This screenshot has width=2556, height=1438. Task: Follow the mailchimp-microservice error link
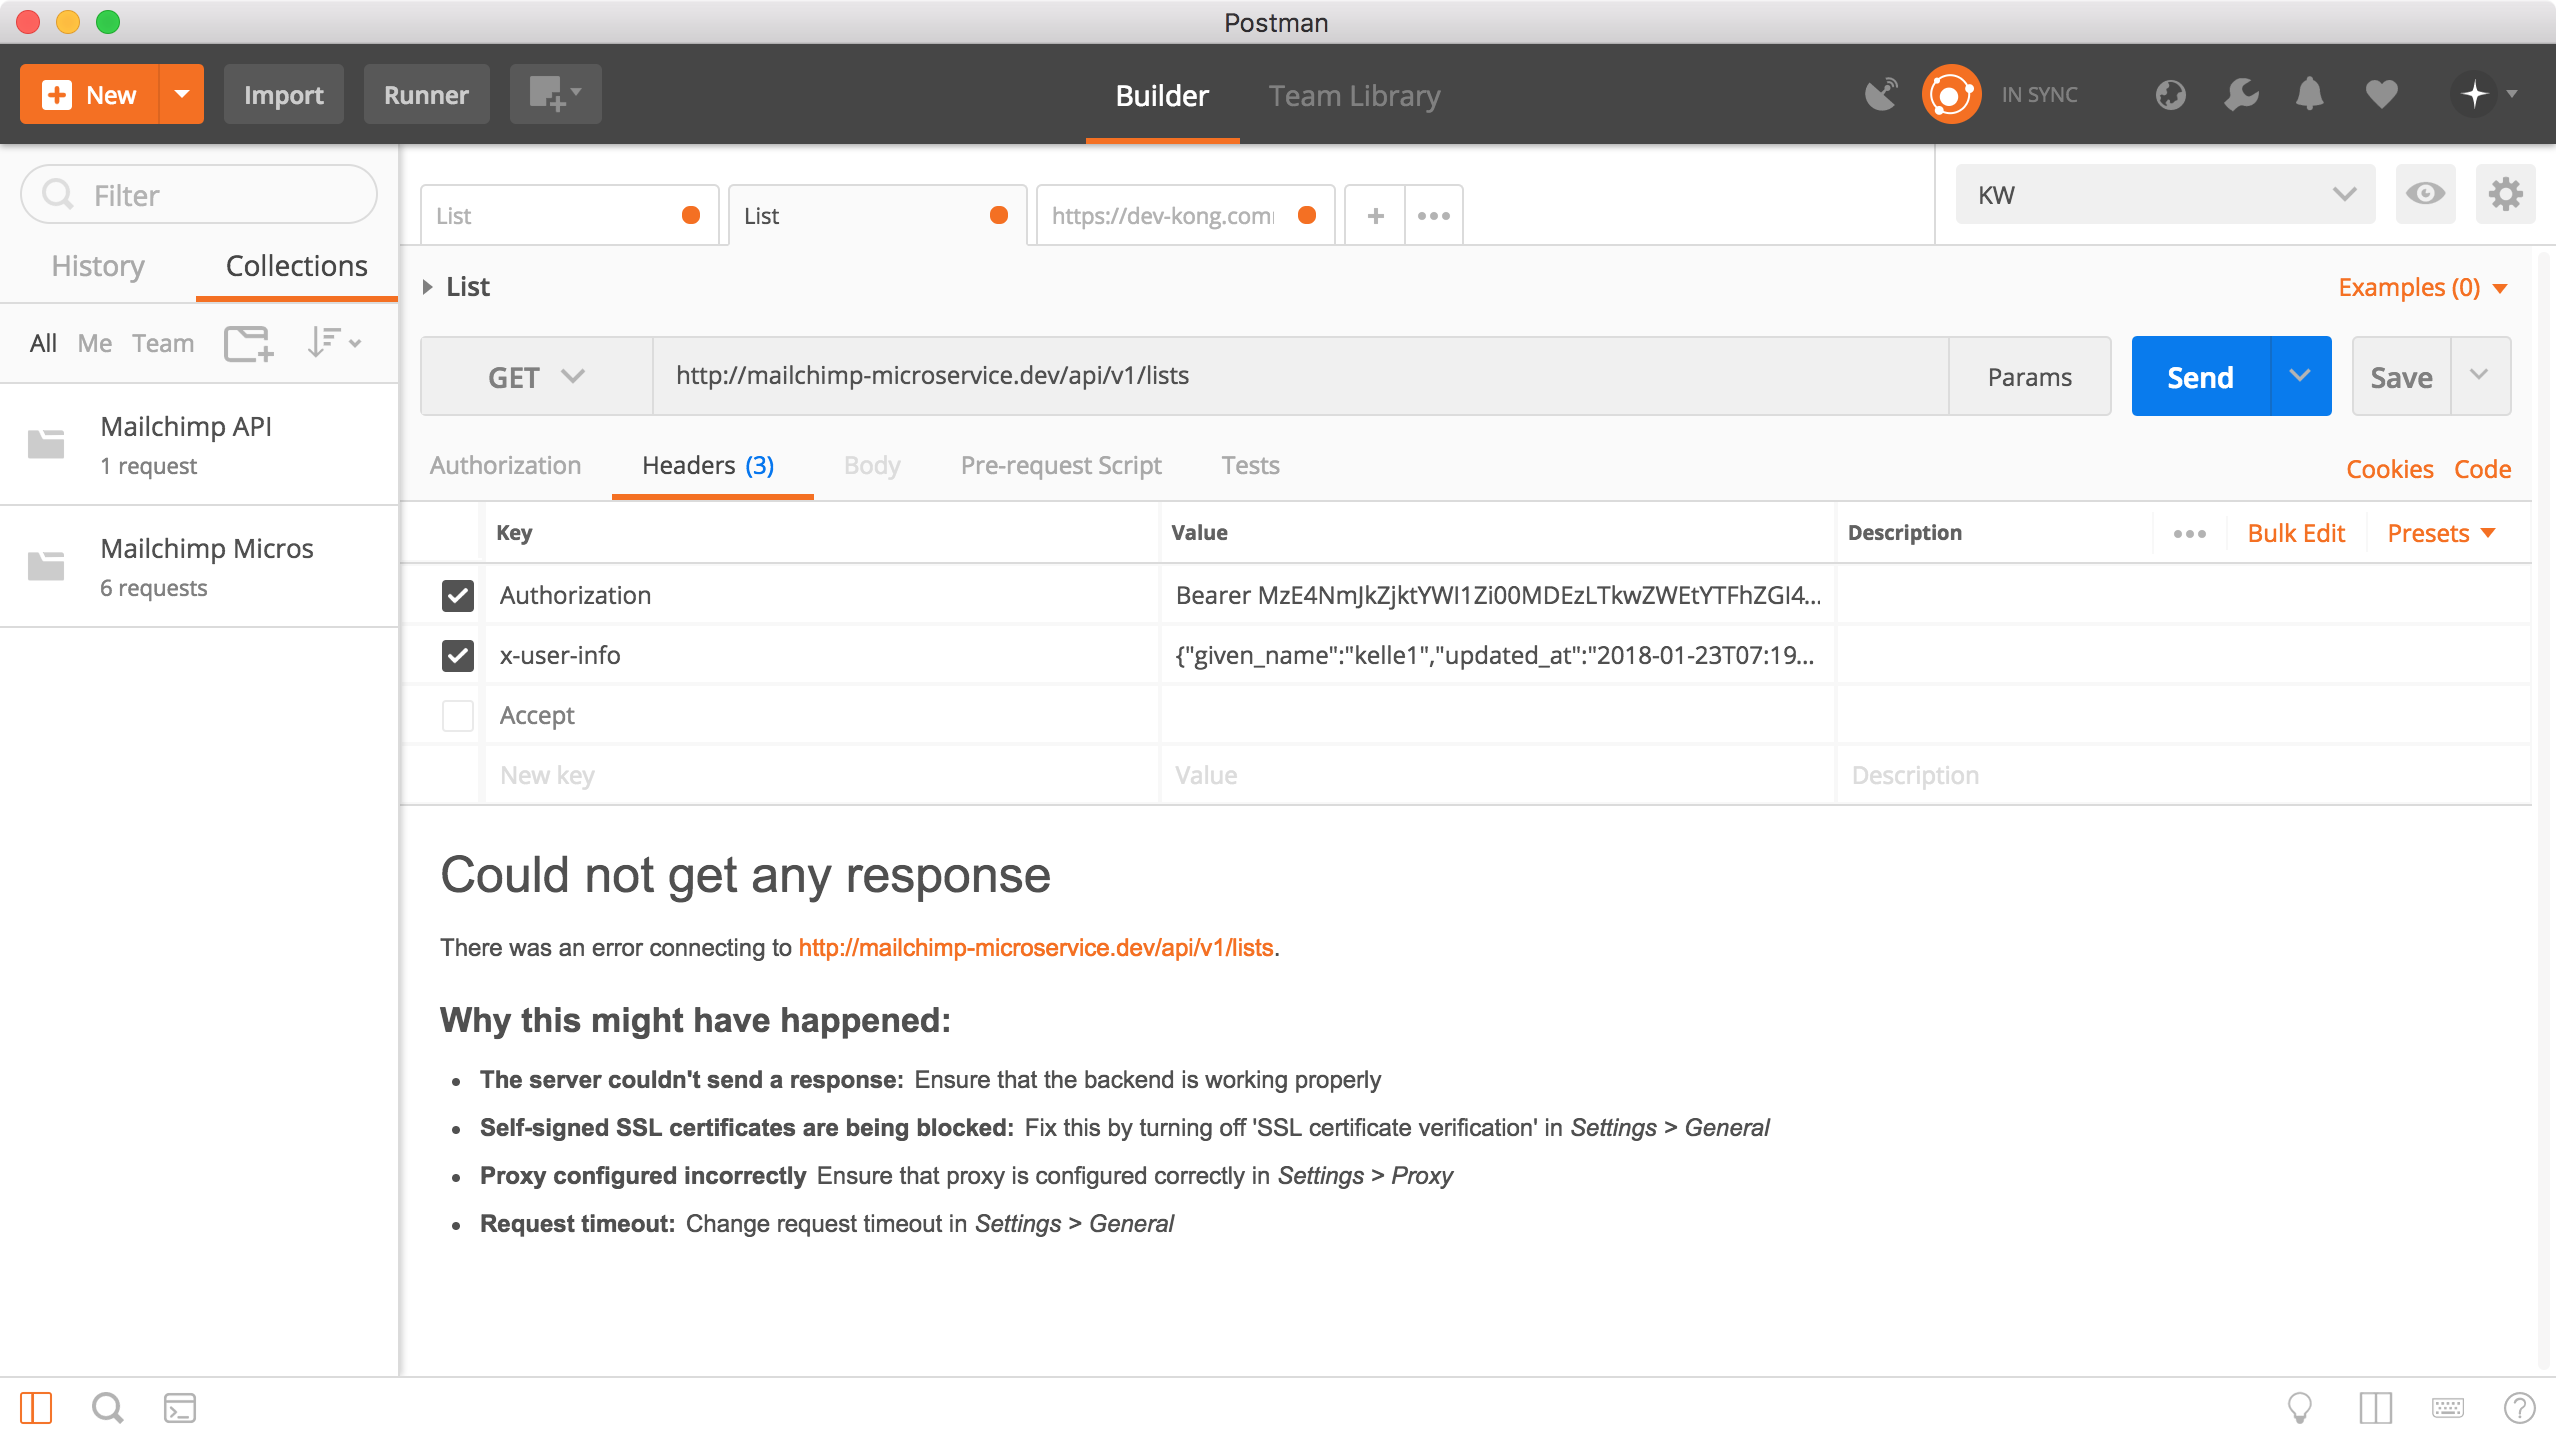(1037, 946)
